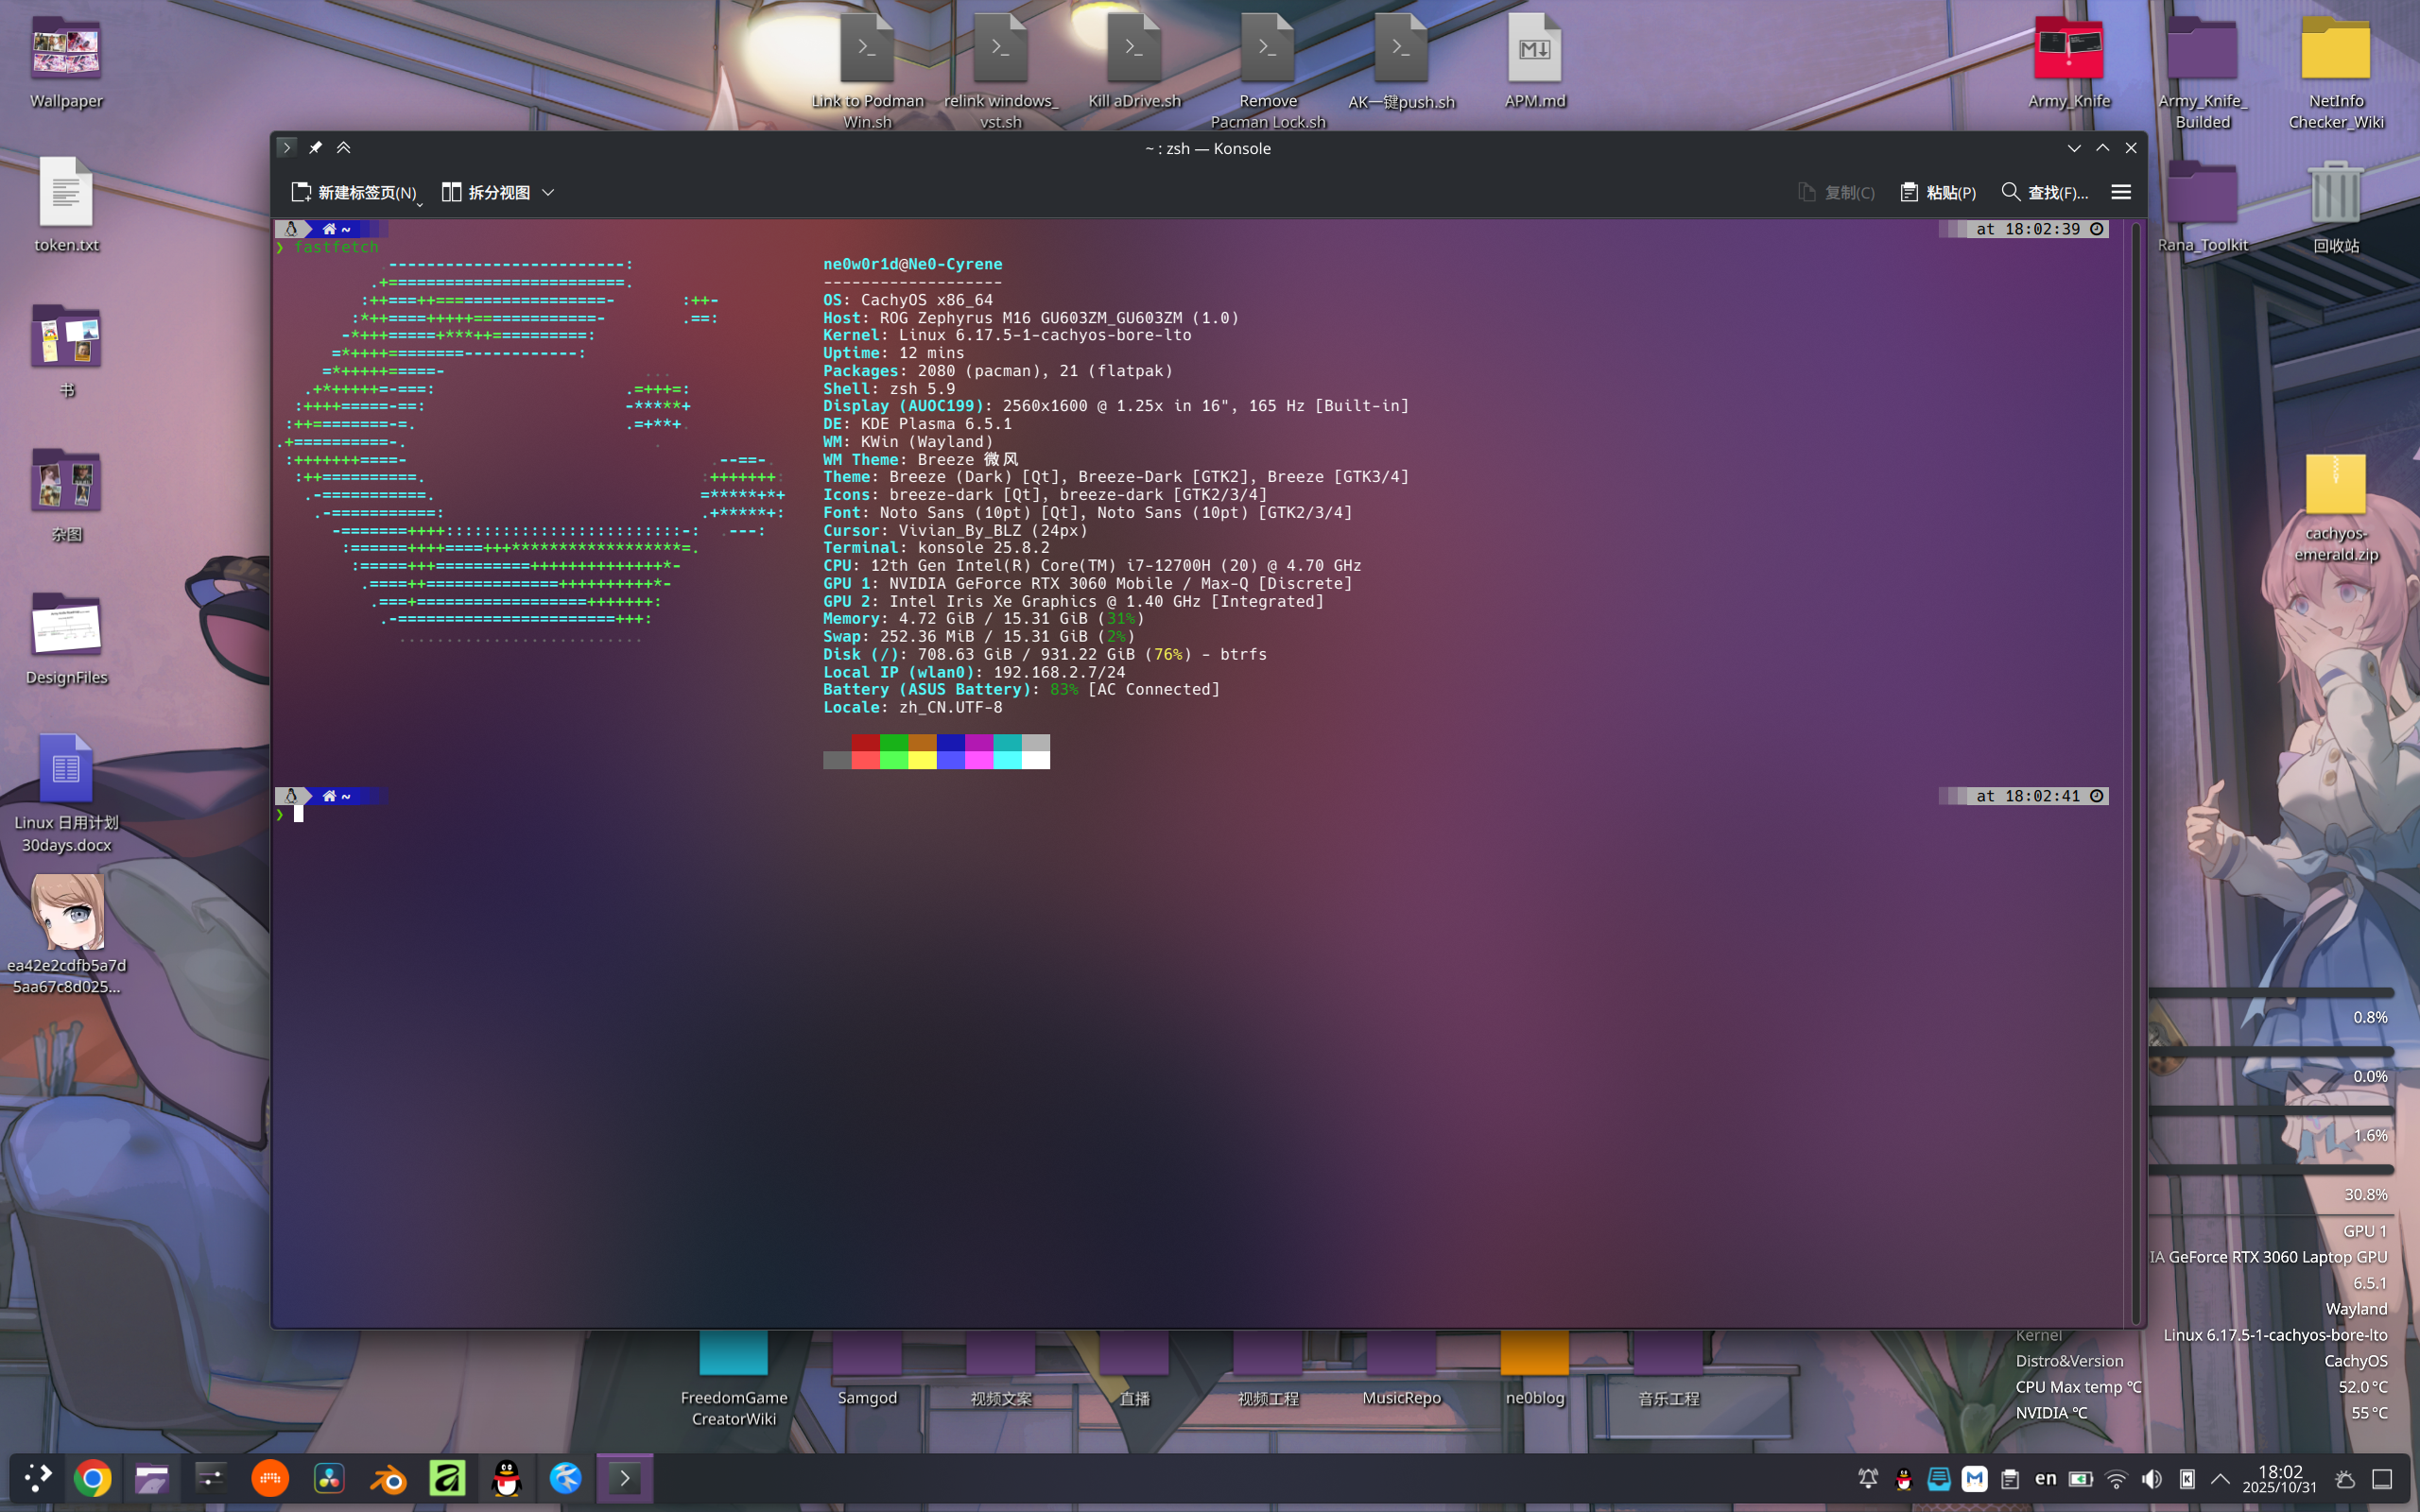Click the Tux penguin segment in the prompt
The width and height of the screenshot is (2420, 1512).
click(290, 229)
